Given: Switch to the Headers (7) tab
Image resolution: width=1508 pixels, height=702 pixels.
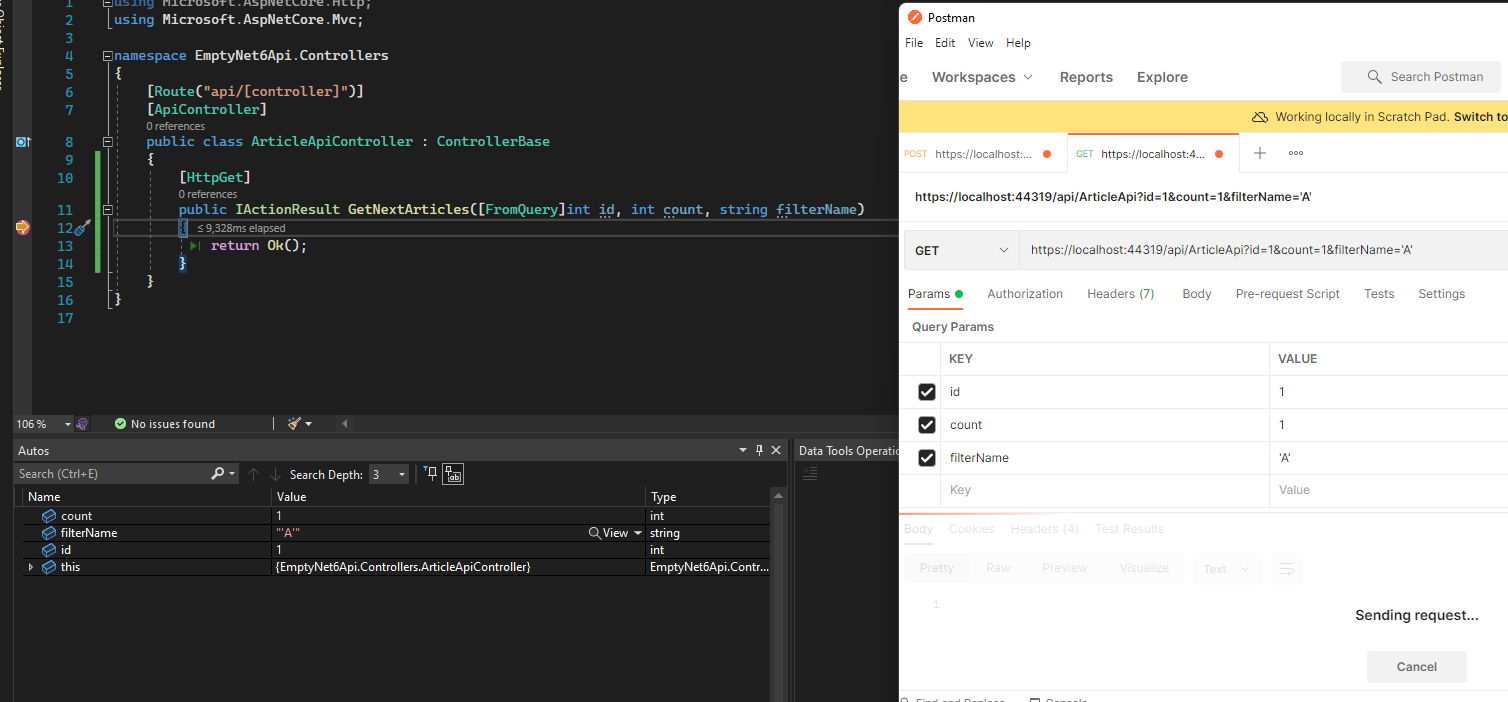Looking at the screenshot, I should 1120,294.
